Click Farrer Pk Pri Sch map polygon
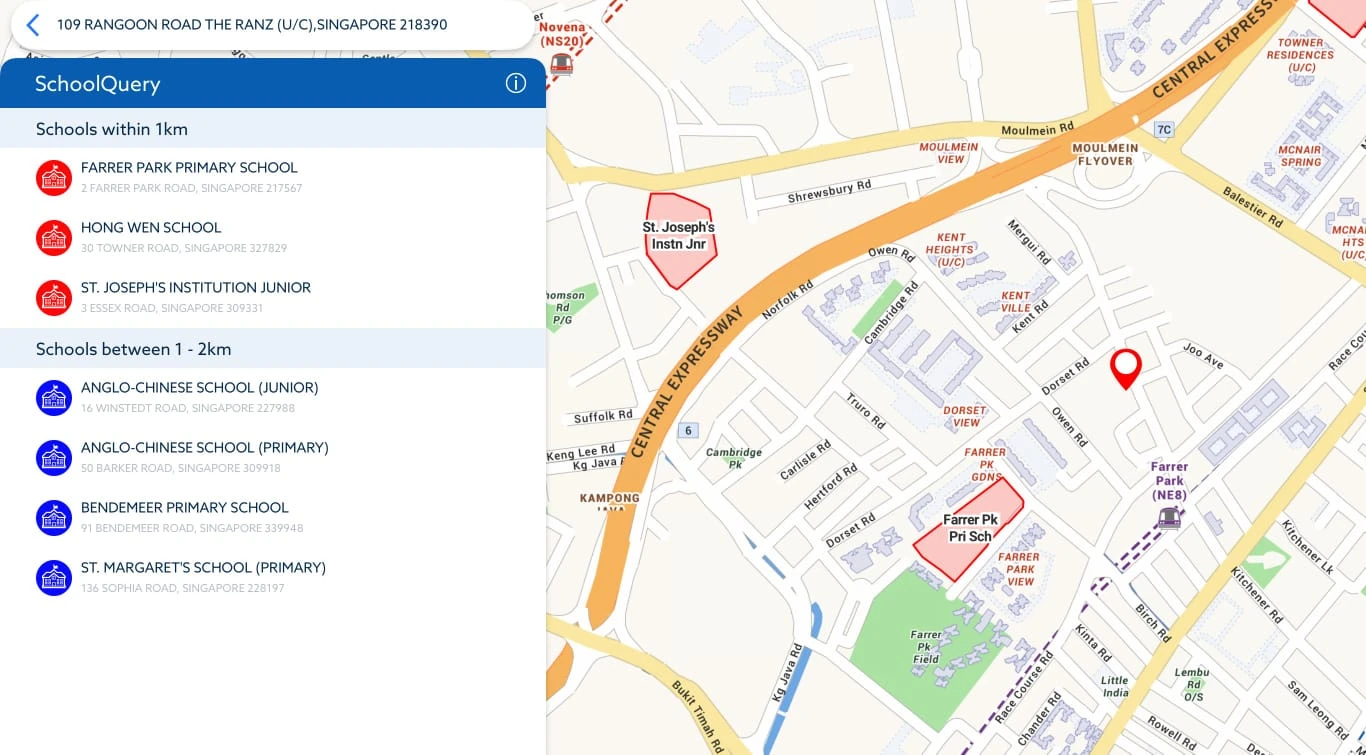 coord(970,529)
